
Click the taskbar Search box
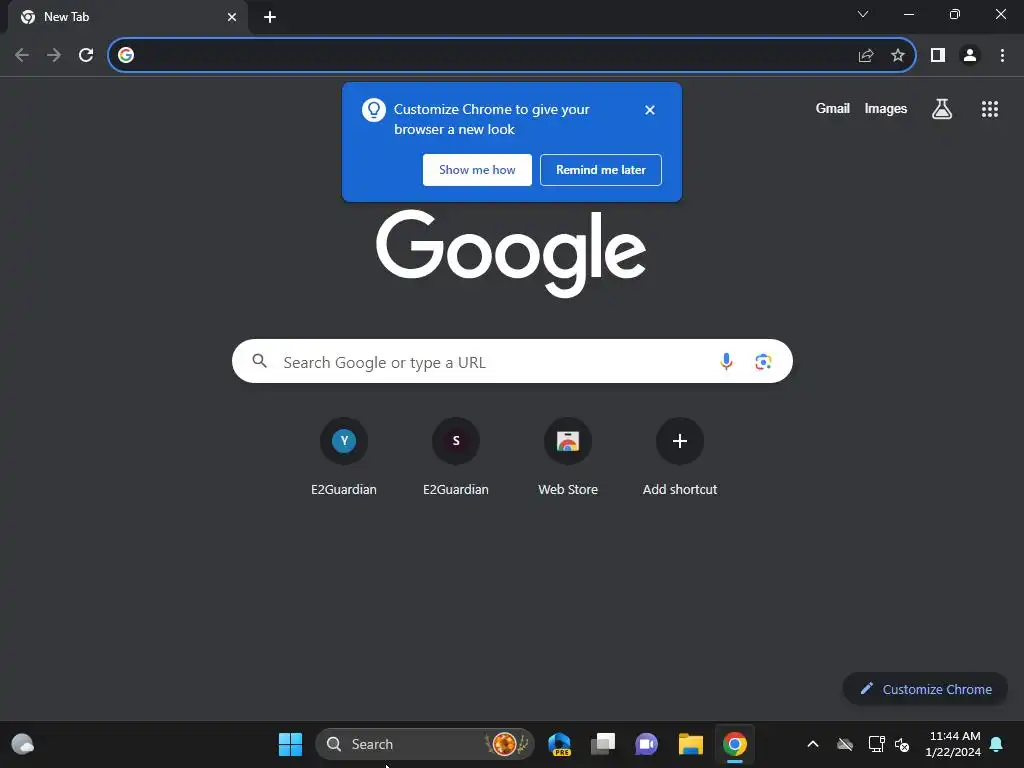click(424, 744)
